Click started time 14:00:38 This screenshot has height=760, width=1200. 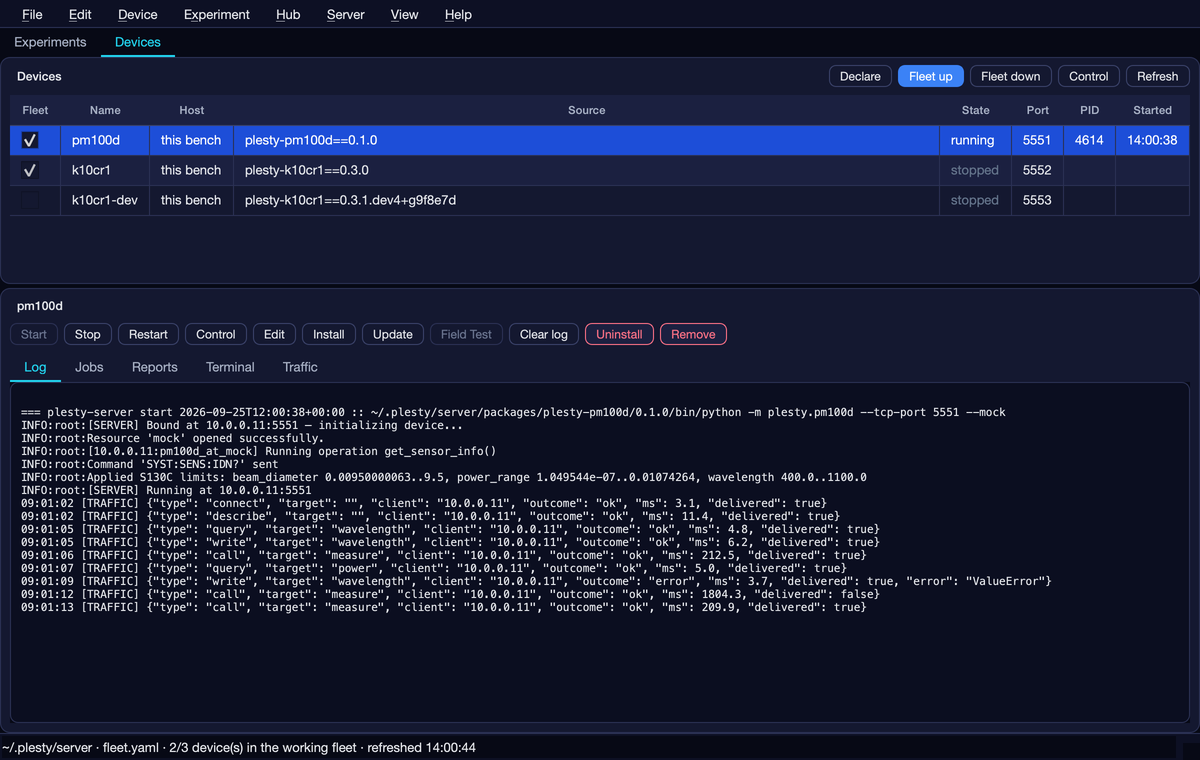point(1152,140)
